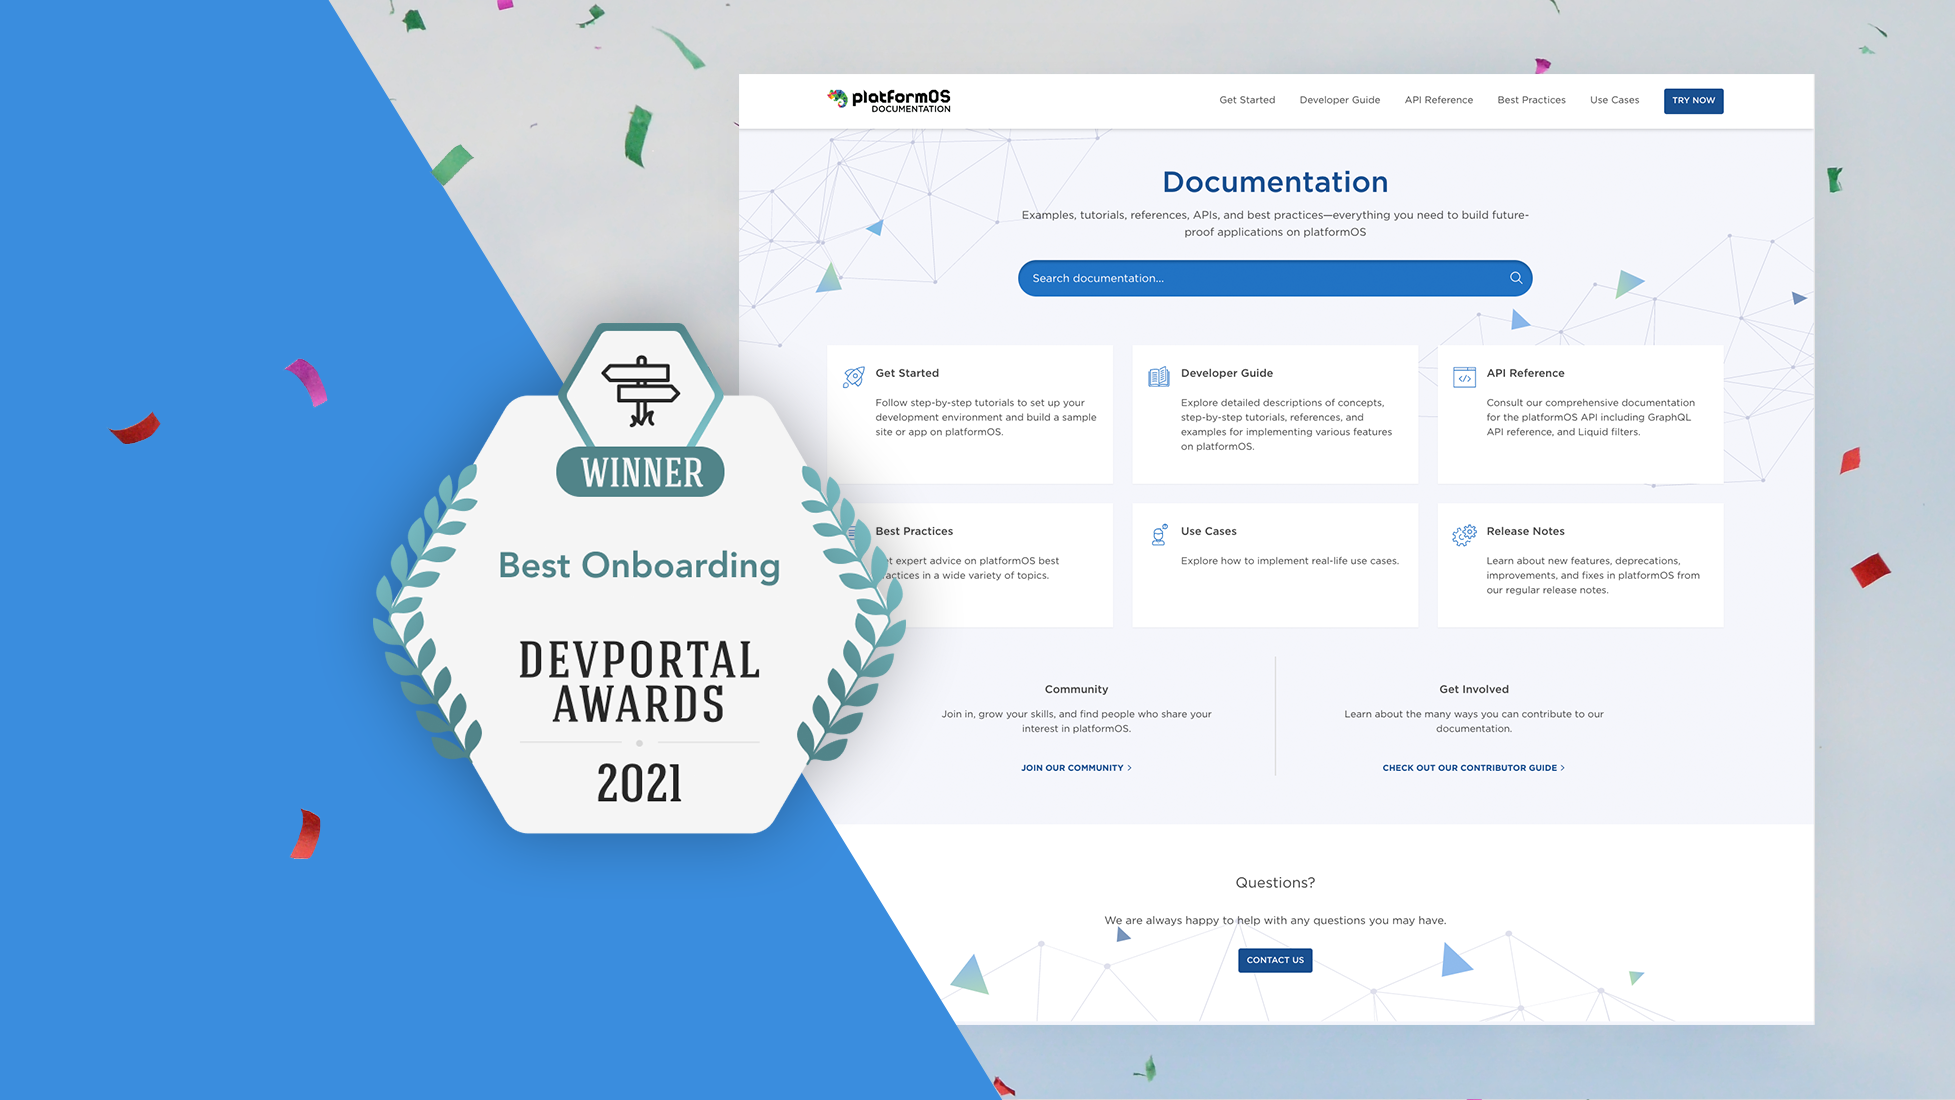Open the Use Cases card title

pyautogui.click(x=1208, y=531)
